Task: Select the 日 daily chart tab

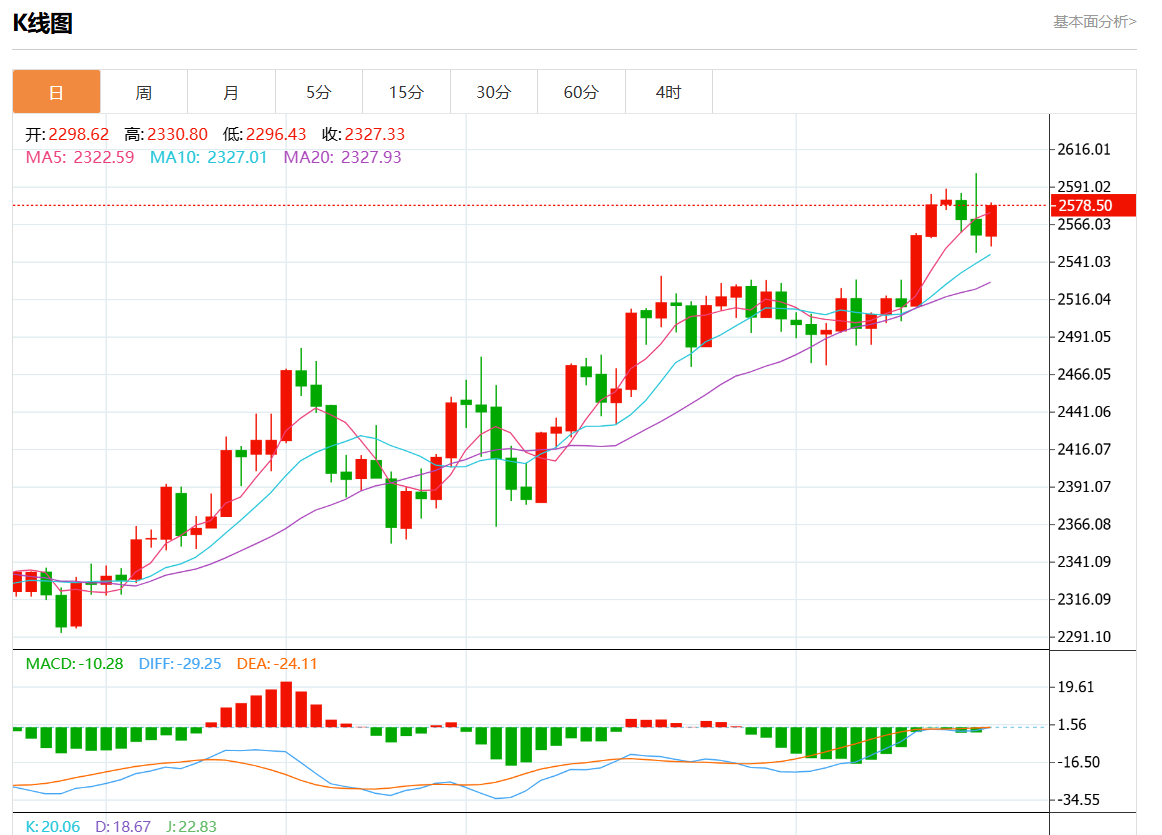Action: 56,92
